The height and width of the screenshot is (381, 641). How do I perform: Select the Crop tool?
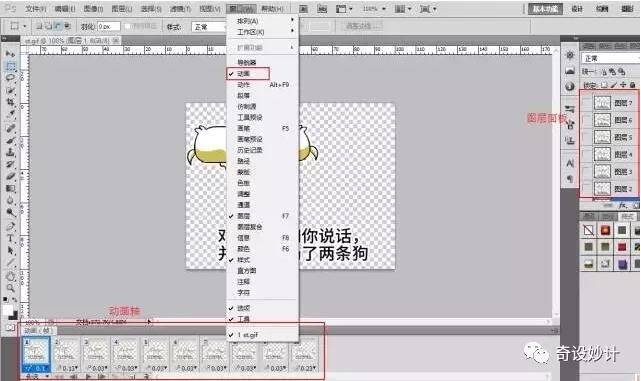(10, 102)
